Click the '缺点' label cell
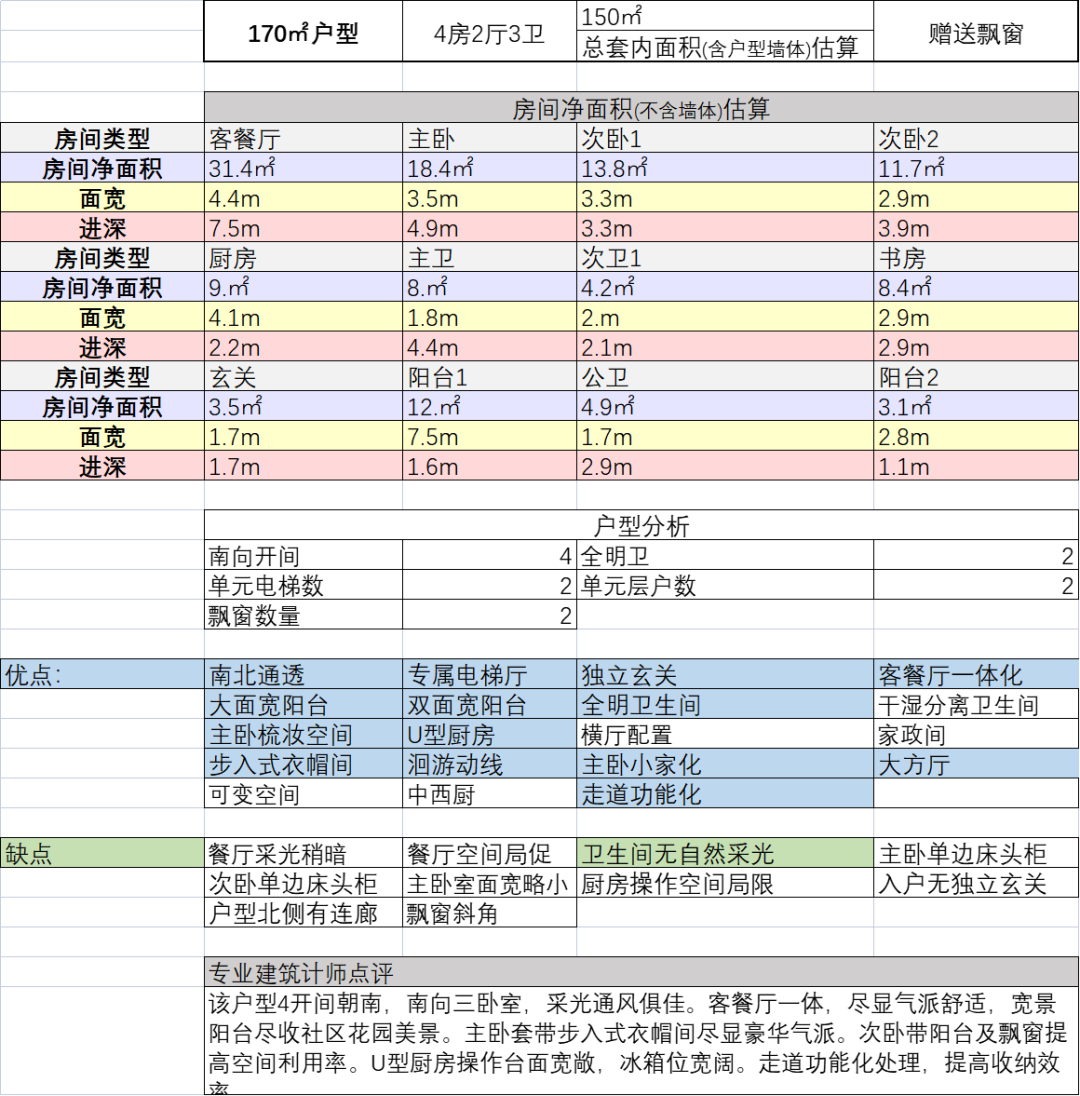The image size is (1080, 1096). tap(102, 853)
